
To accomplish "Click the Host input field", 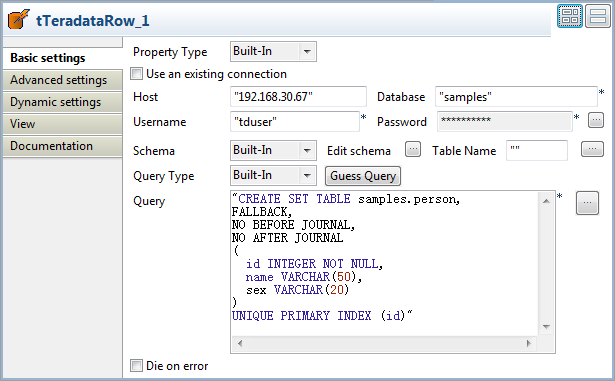I will (x=298, y=97).
